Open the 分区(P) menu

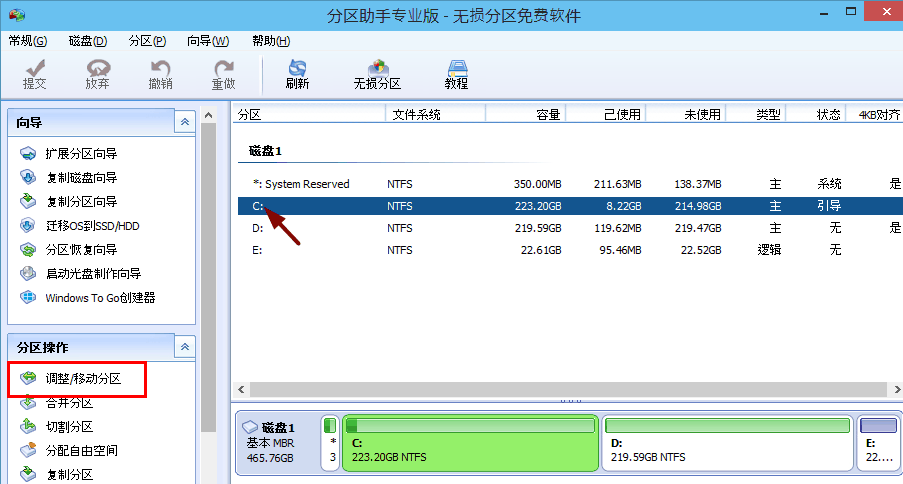tap(147, 41)
